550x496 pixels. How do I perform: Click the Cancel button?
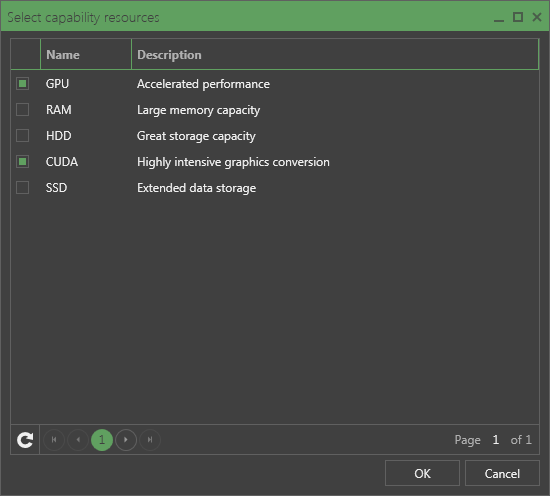click(502, 473)
